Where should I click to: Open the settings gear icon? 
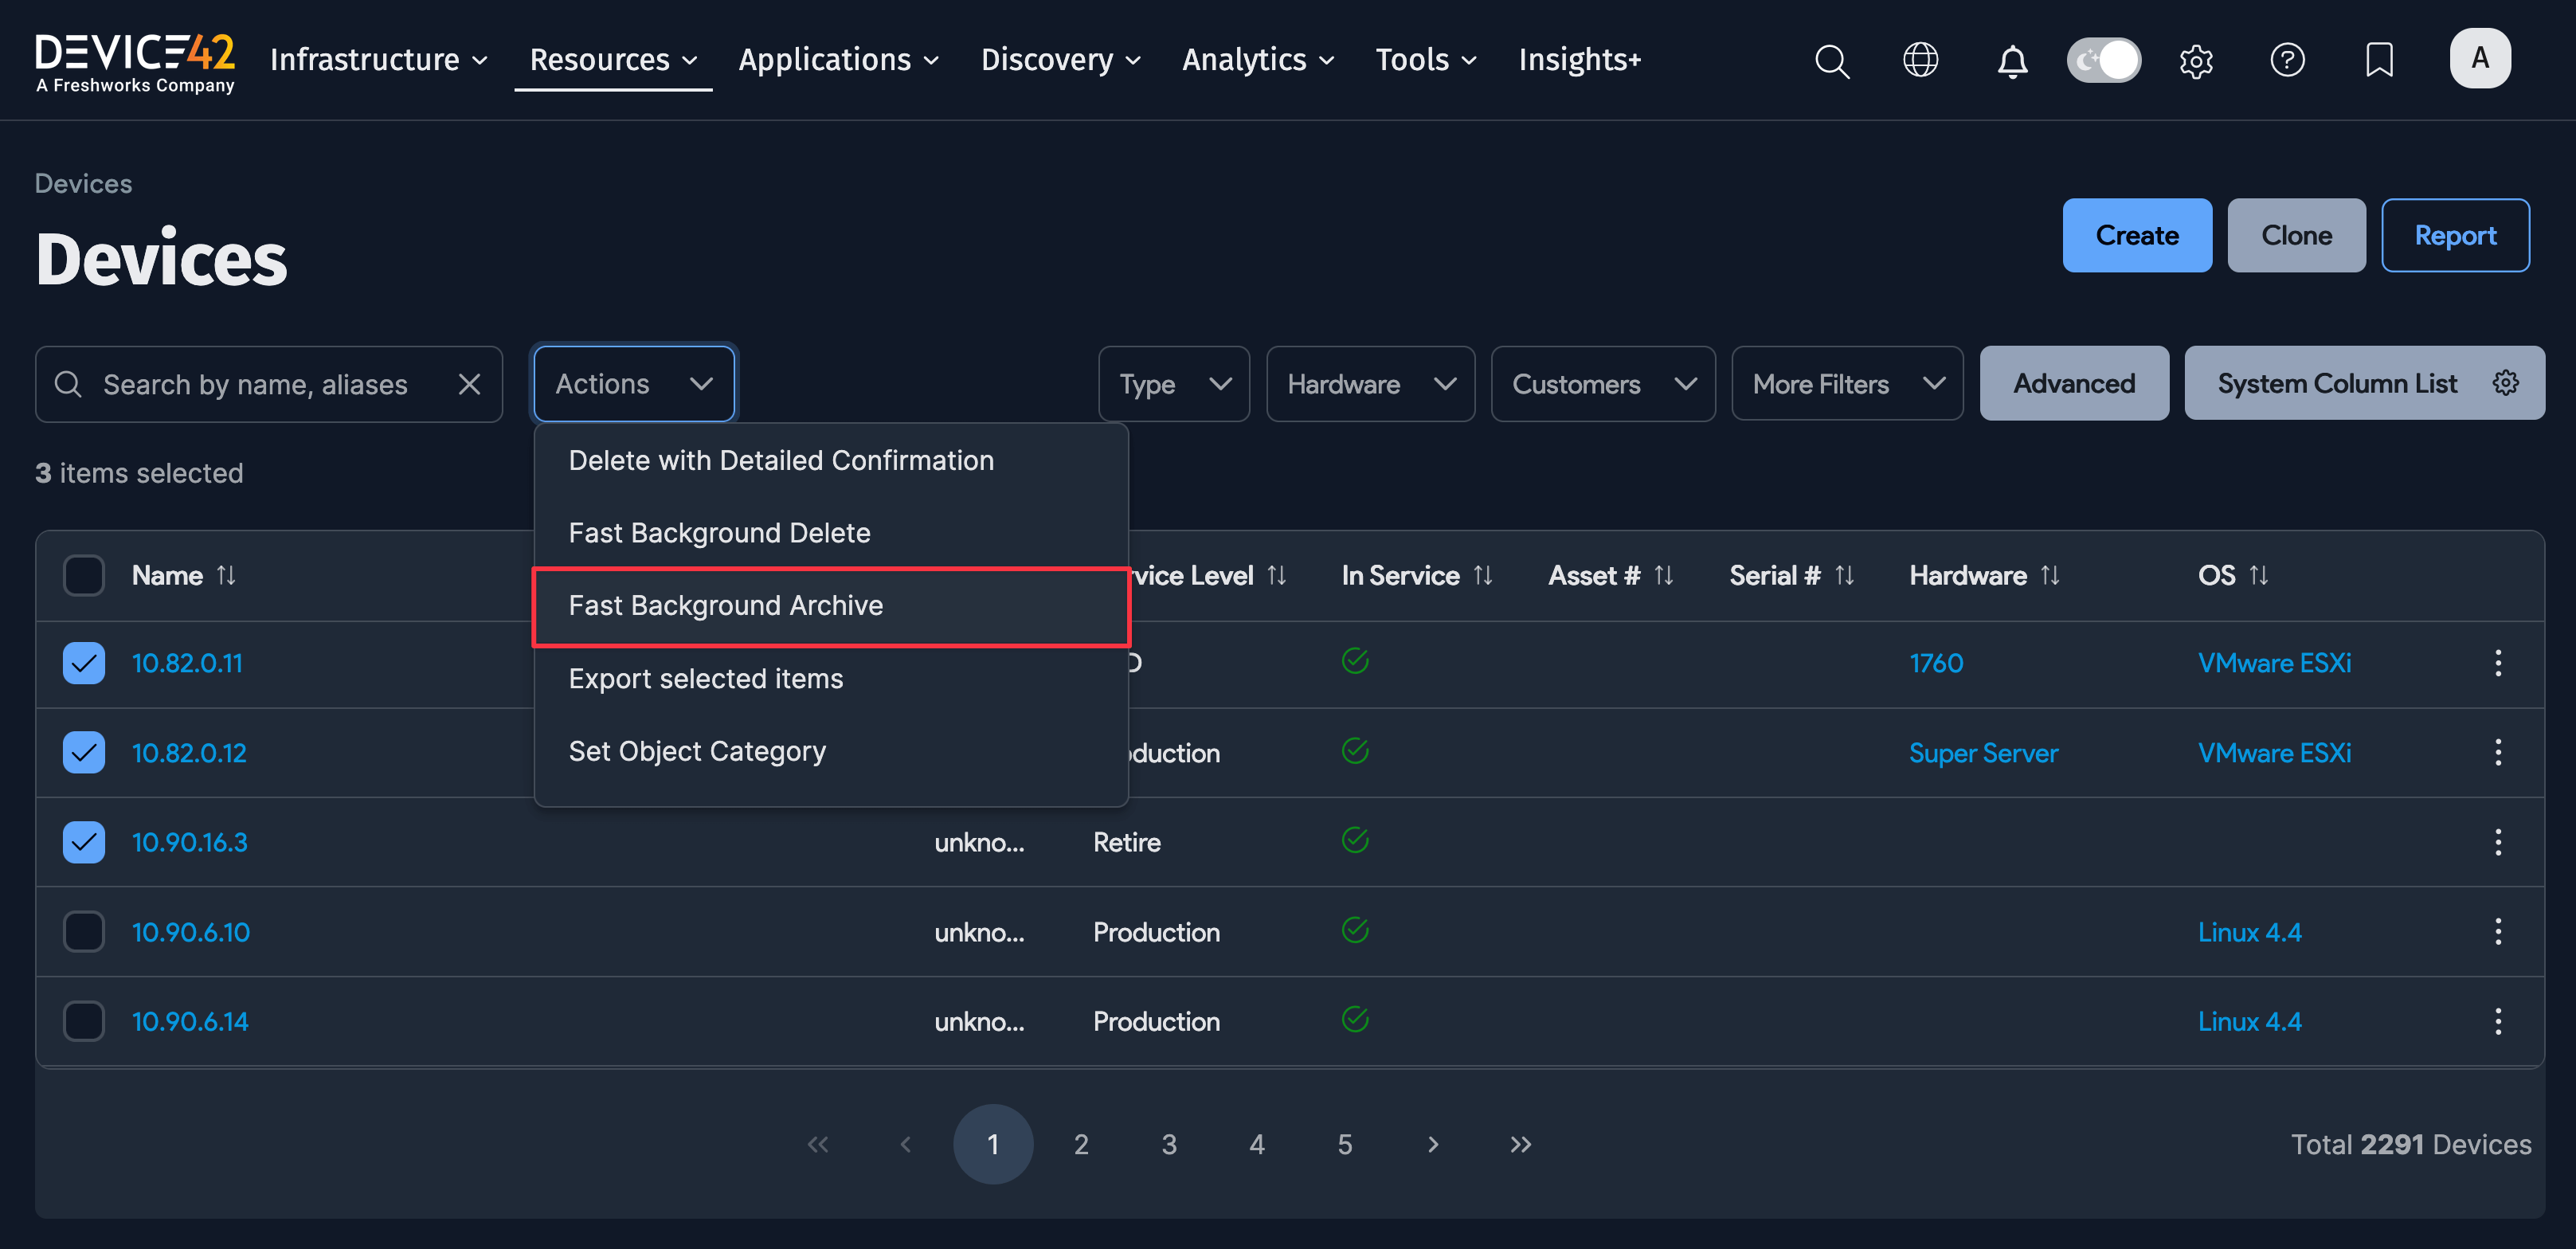coord(2196,61)
